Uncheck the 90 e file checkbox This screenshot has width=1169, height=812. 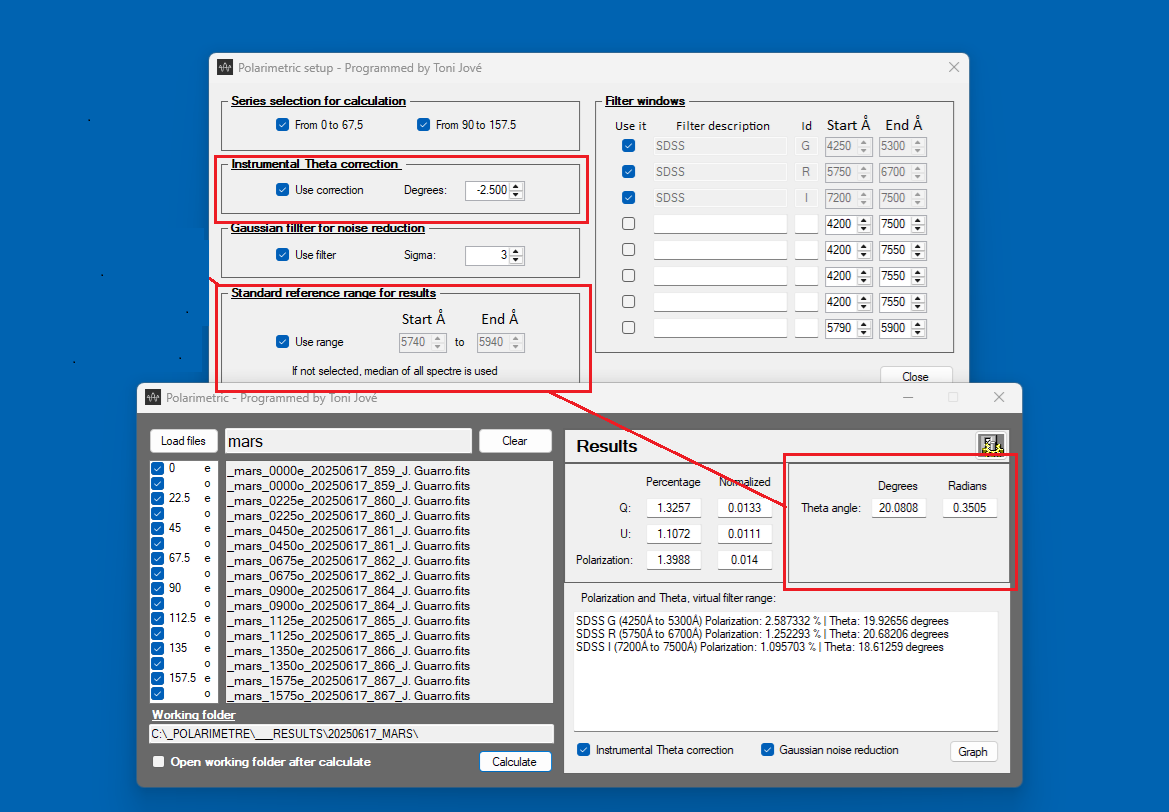pyautogui.click(x=157, y=588)
